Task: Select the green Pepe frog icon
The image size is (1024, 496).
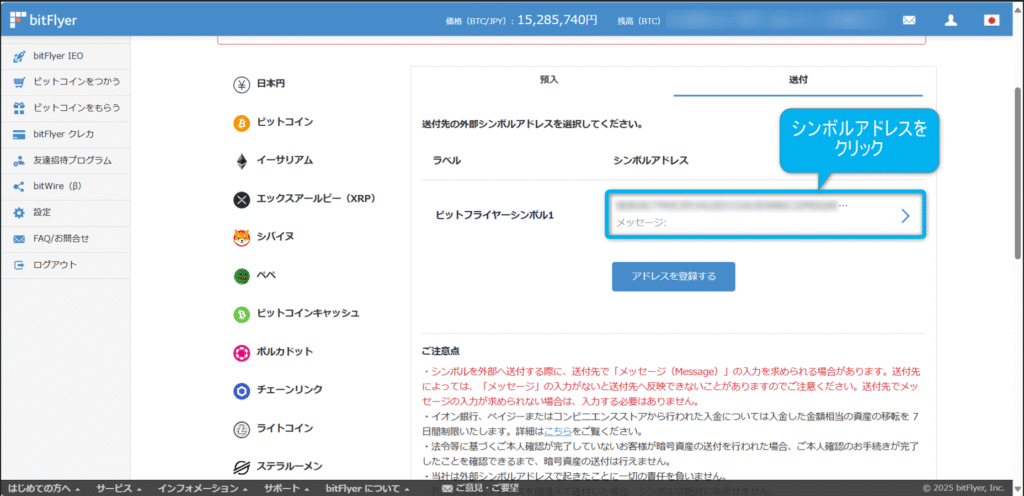Action: point(242,276)
